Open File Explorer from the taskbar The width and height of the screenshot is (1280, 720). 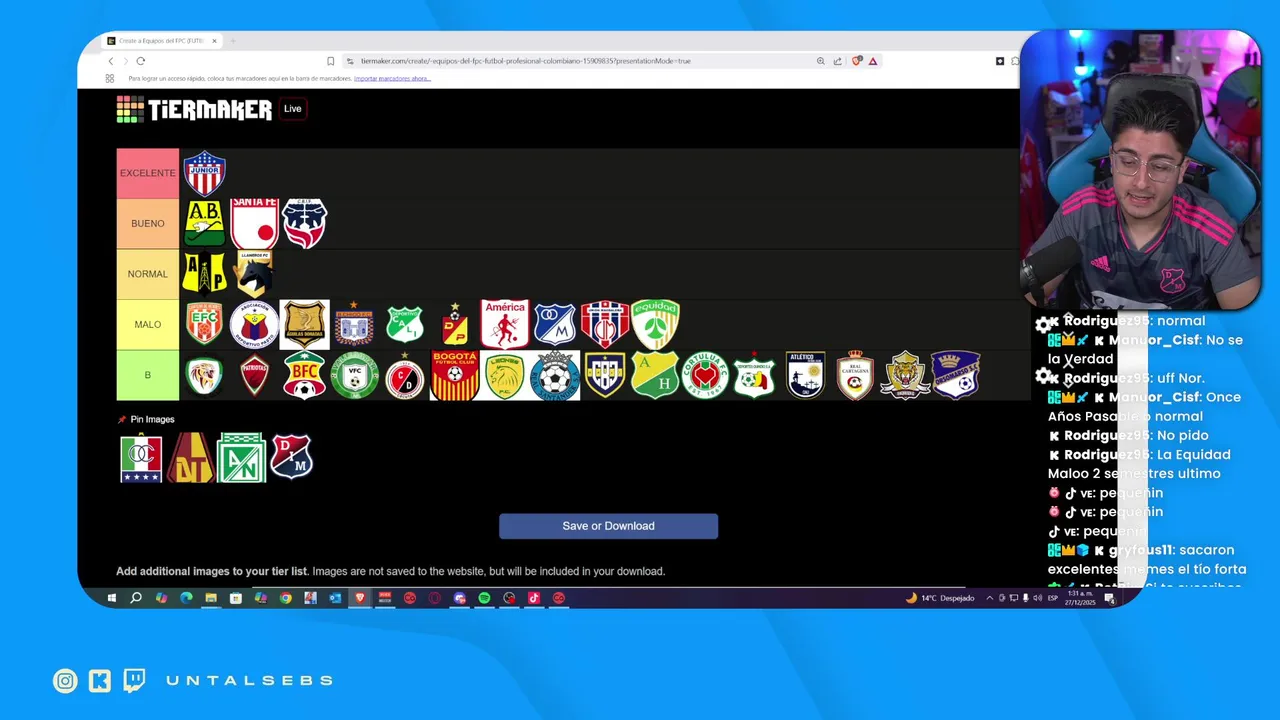point(211,598)
